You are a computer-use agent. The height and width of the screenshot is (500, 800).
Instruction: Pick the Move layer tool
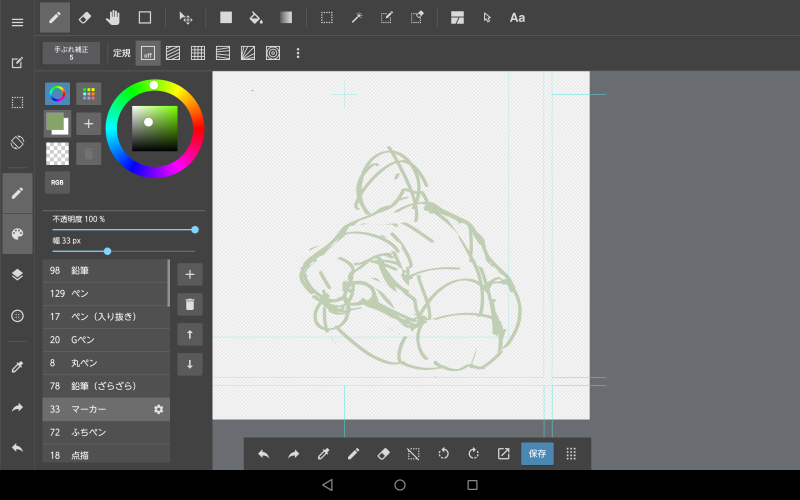[185, 17]
